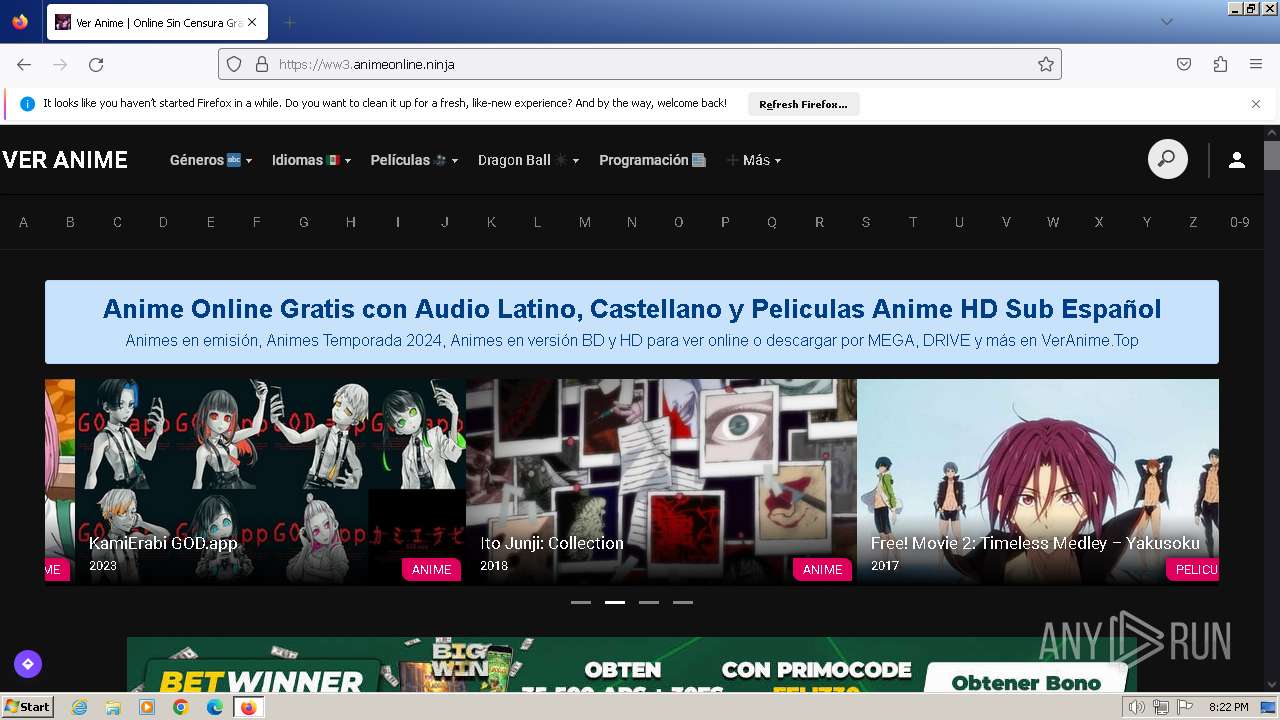
Task: Click ANIME tag on Ito Junji slide
Action: 823,569
